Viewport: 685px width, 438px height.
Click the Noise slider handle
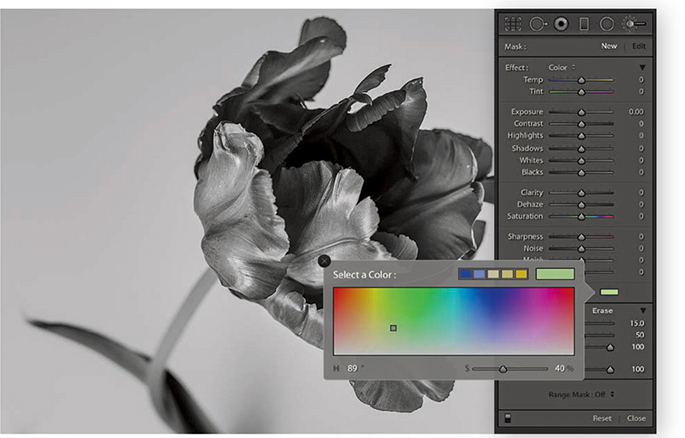coord(581,248)
